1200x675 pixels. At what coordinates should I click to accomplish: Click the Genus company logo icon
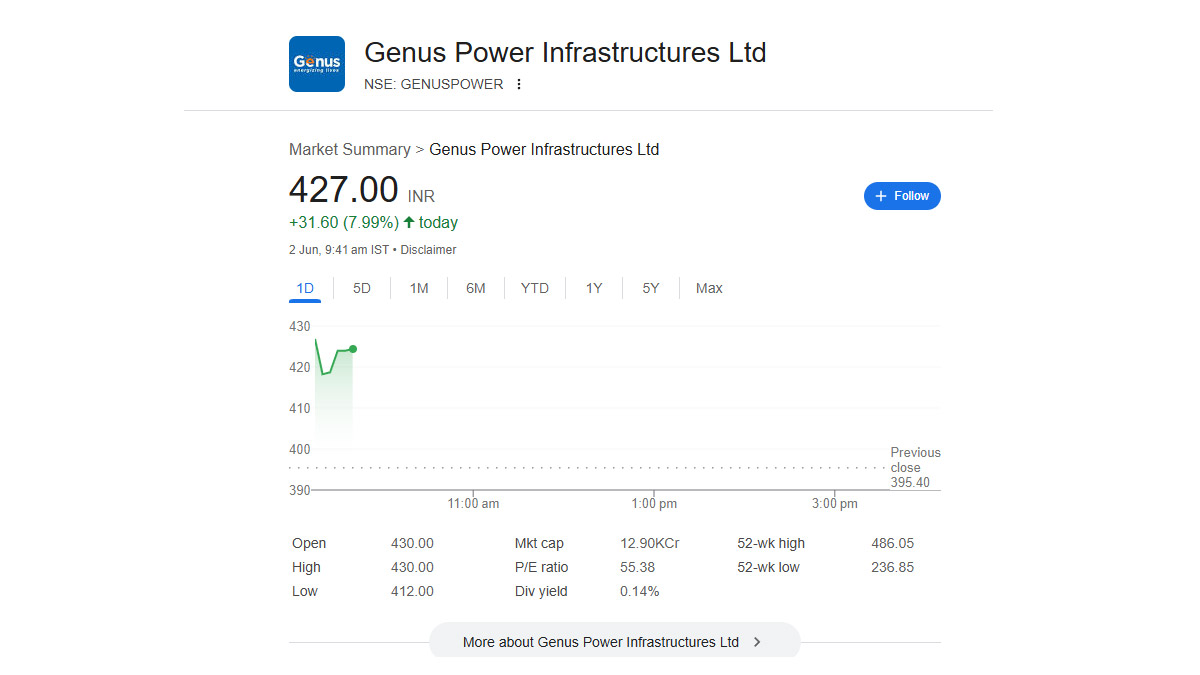point(316,64)
